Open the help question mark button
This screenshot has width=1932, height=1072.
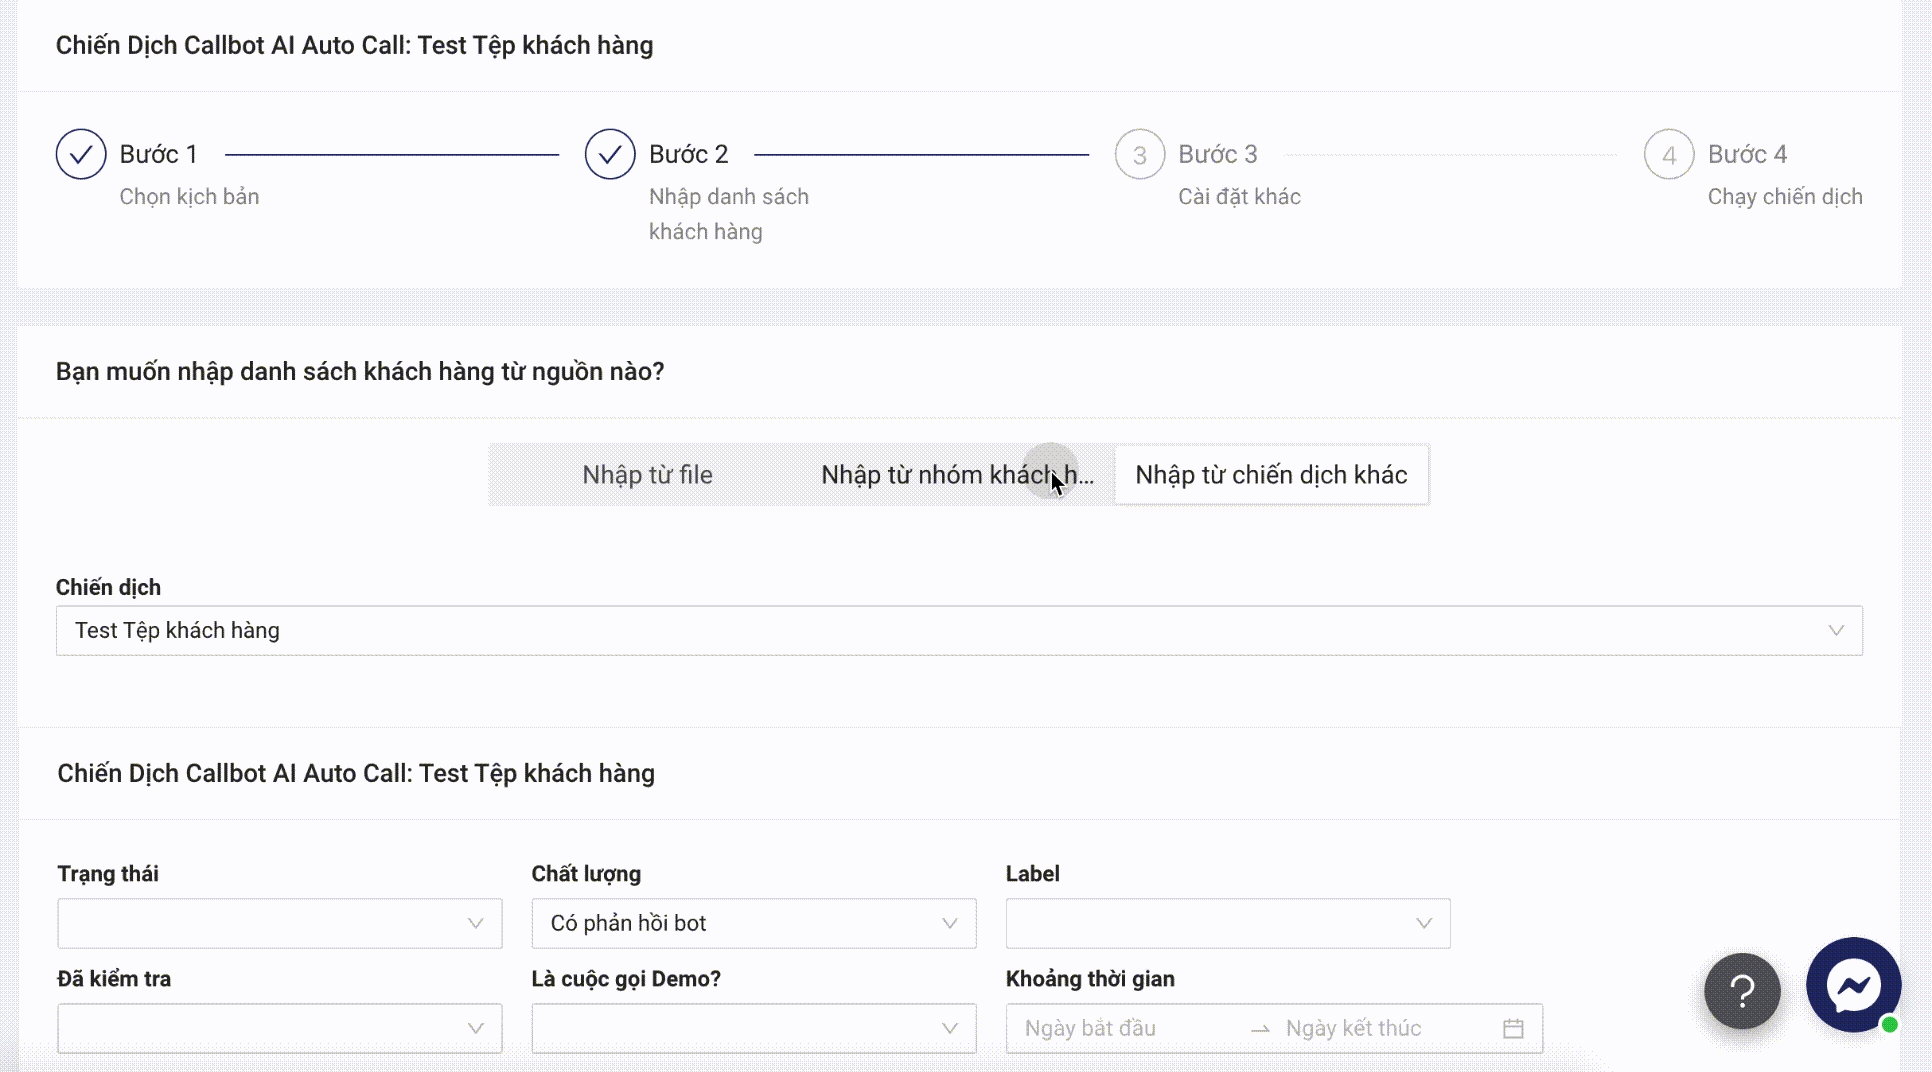pos(1742,991)
